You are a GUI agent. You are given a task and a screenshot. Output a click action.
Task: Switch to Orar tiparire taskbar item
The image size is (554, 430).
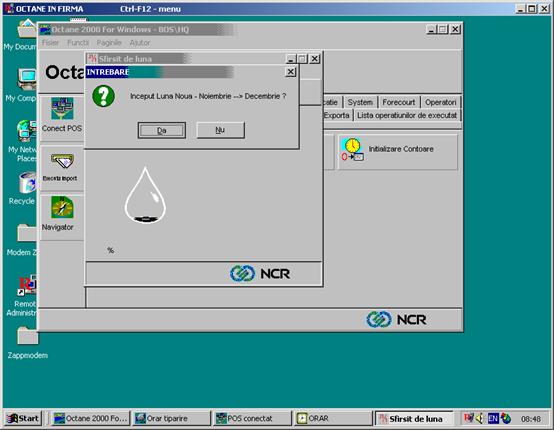pos(171,419)
